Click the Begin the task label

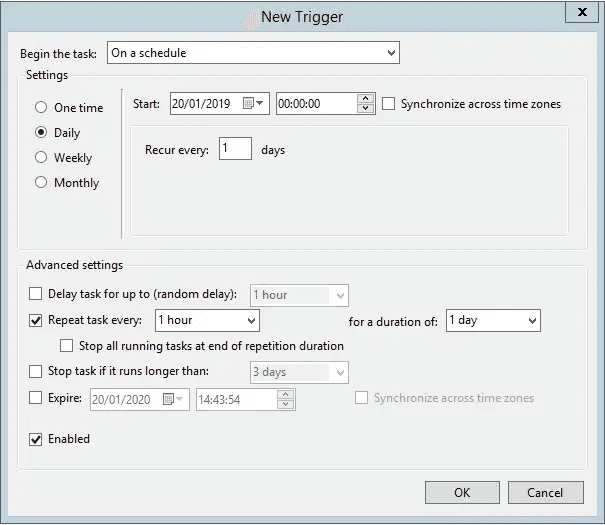coord(58,54)
